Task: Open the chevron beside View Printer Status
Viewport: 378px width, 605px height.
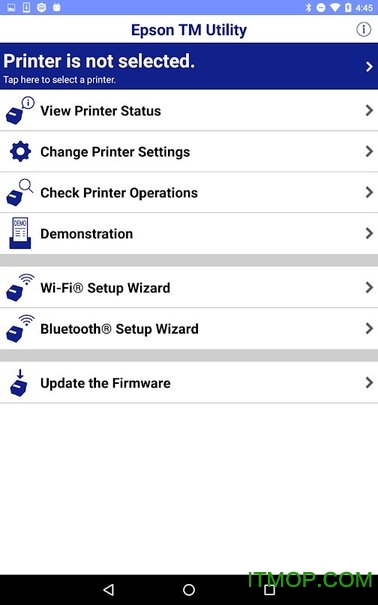Action: coord(369,111)
